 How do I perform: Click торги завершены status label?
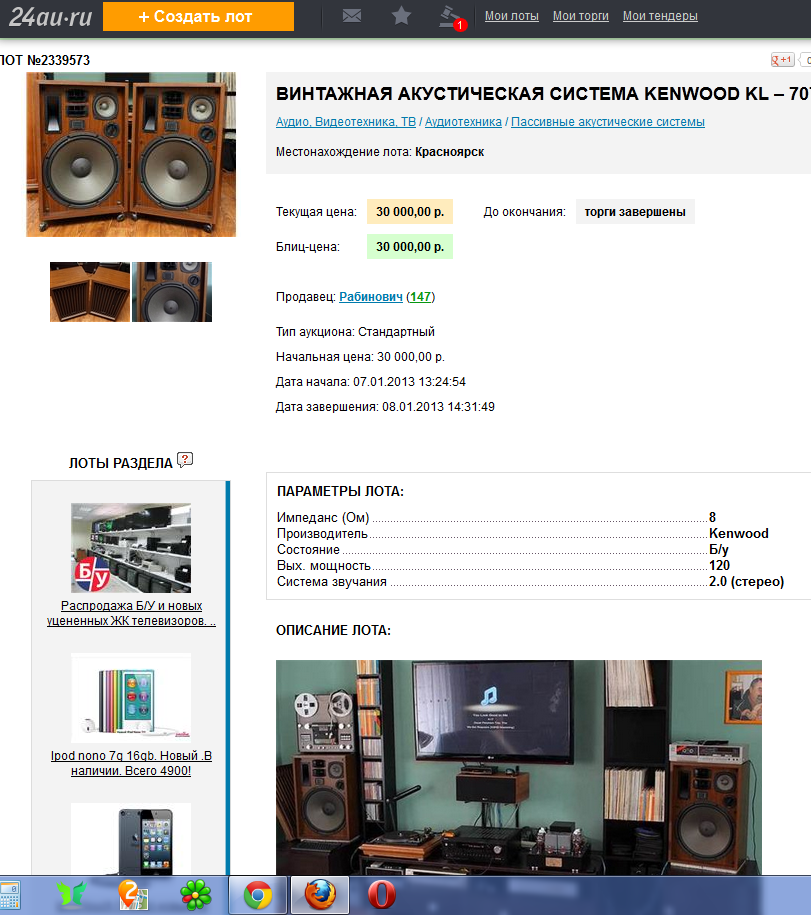tap(635, 212)
